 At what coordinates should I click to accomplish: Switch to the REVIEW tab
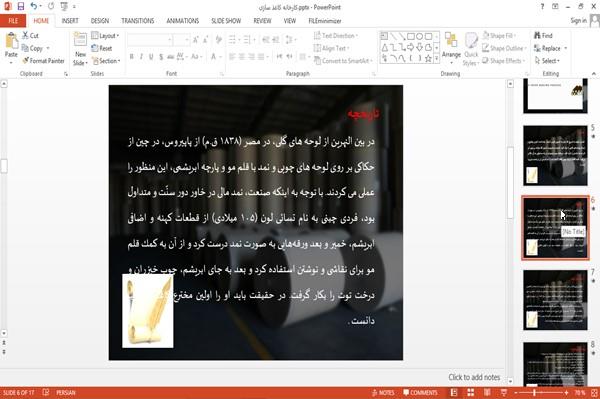click(262, 21)
